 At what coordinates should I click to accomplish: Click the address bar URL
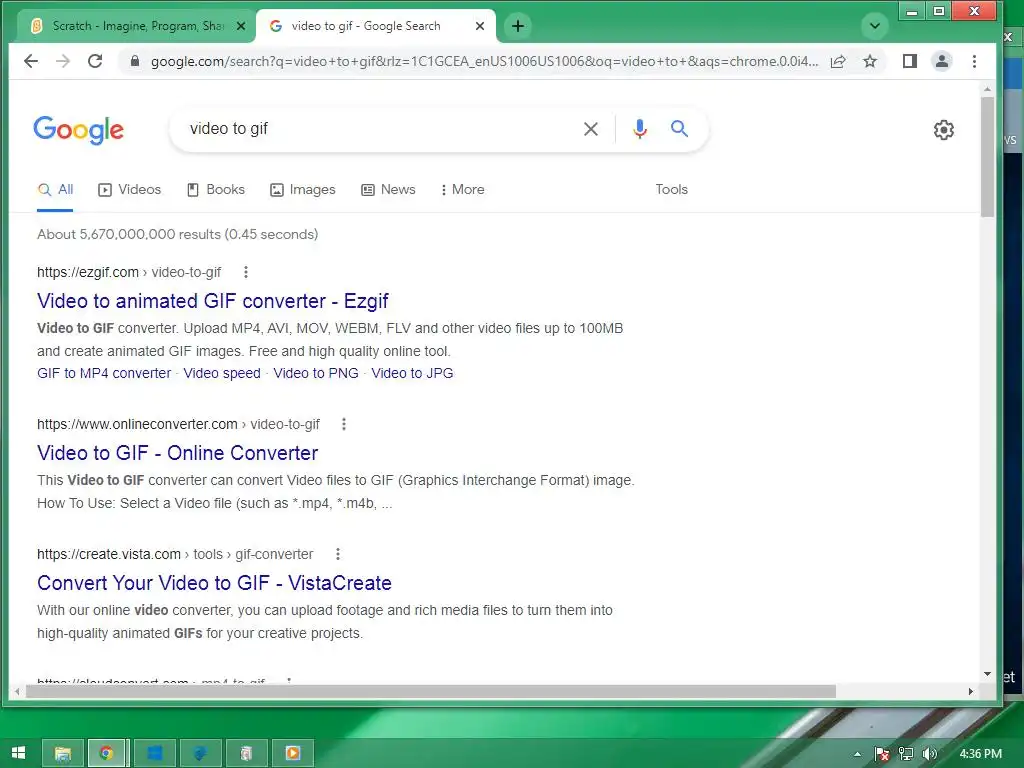click(484, 61)
